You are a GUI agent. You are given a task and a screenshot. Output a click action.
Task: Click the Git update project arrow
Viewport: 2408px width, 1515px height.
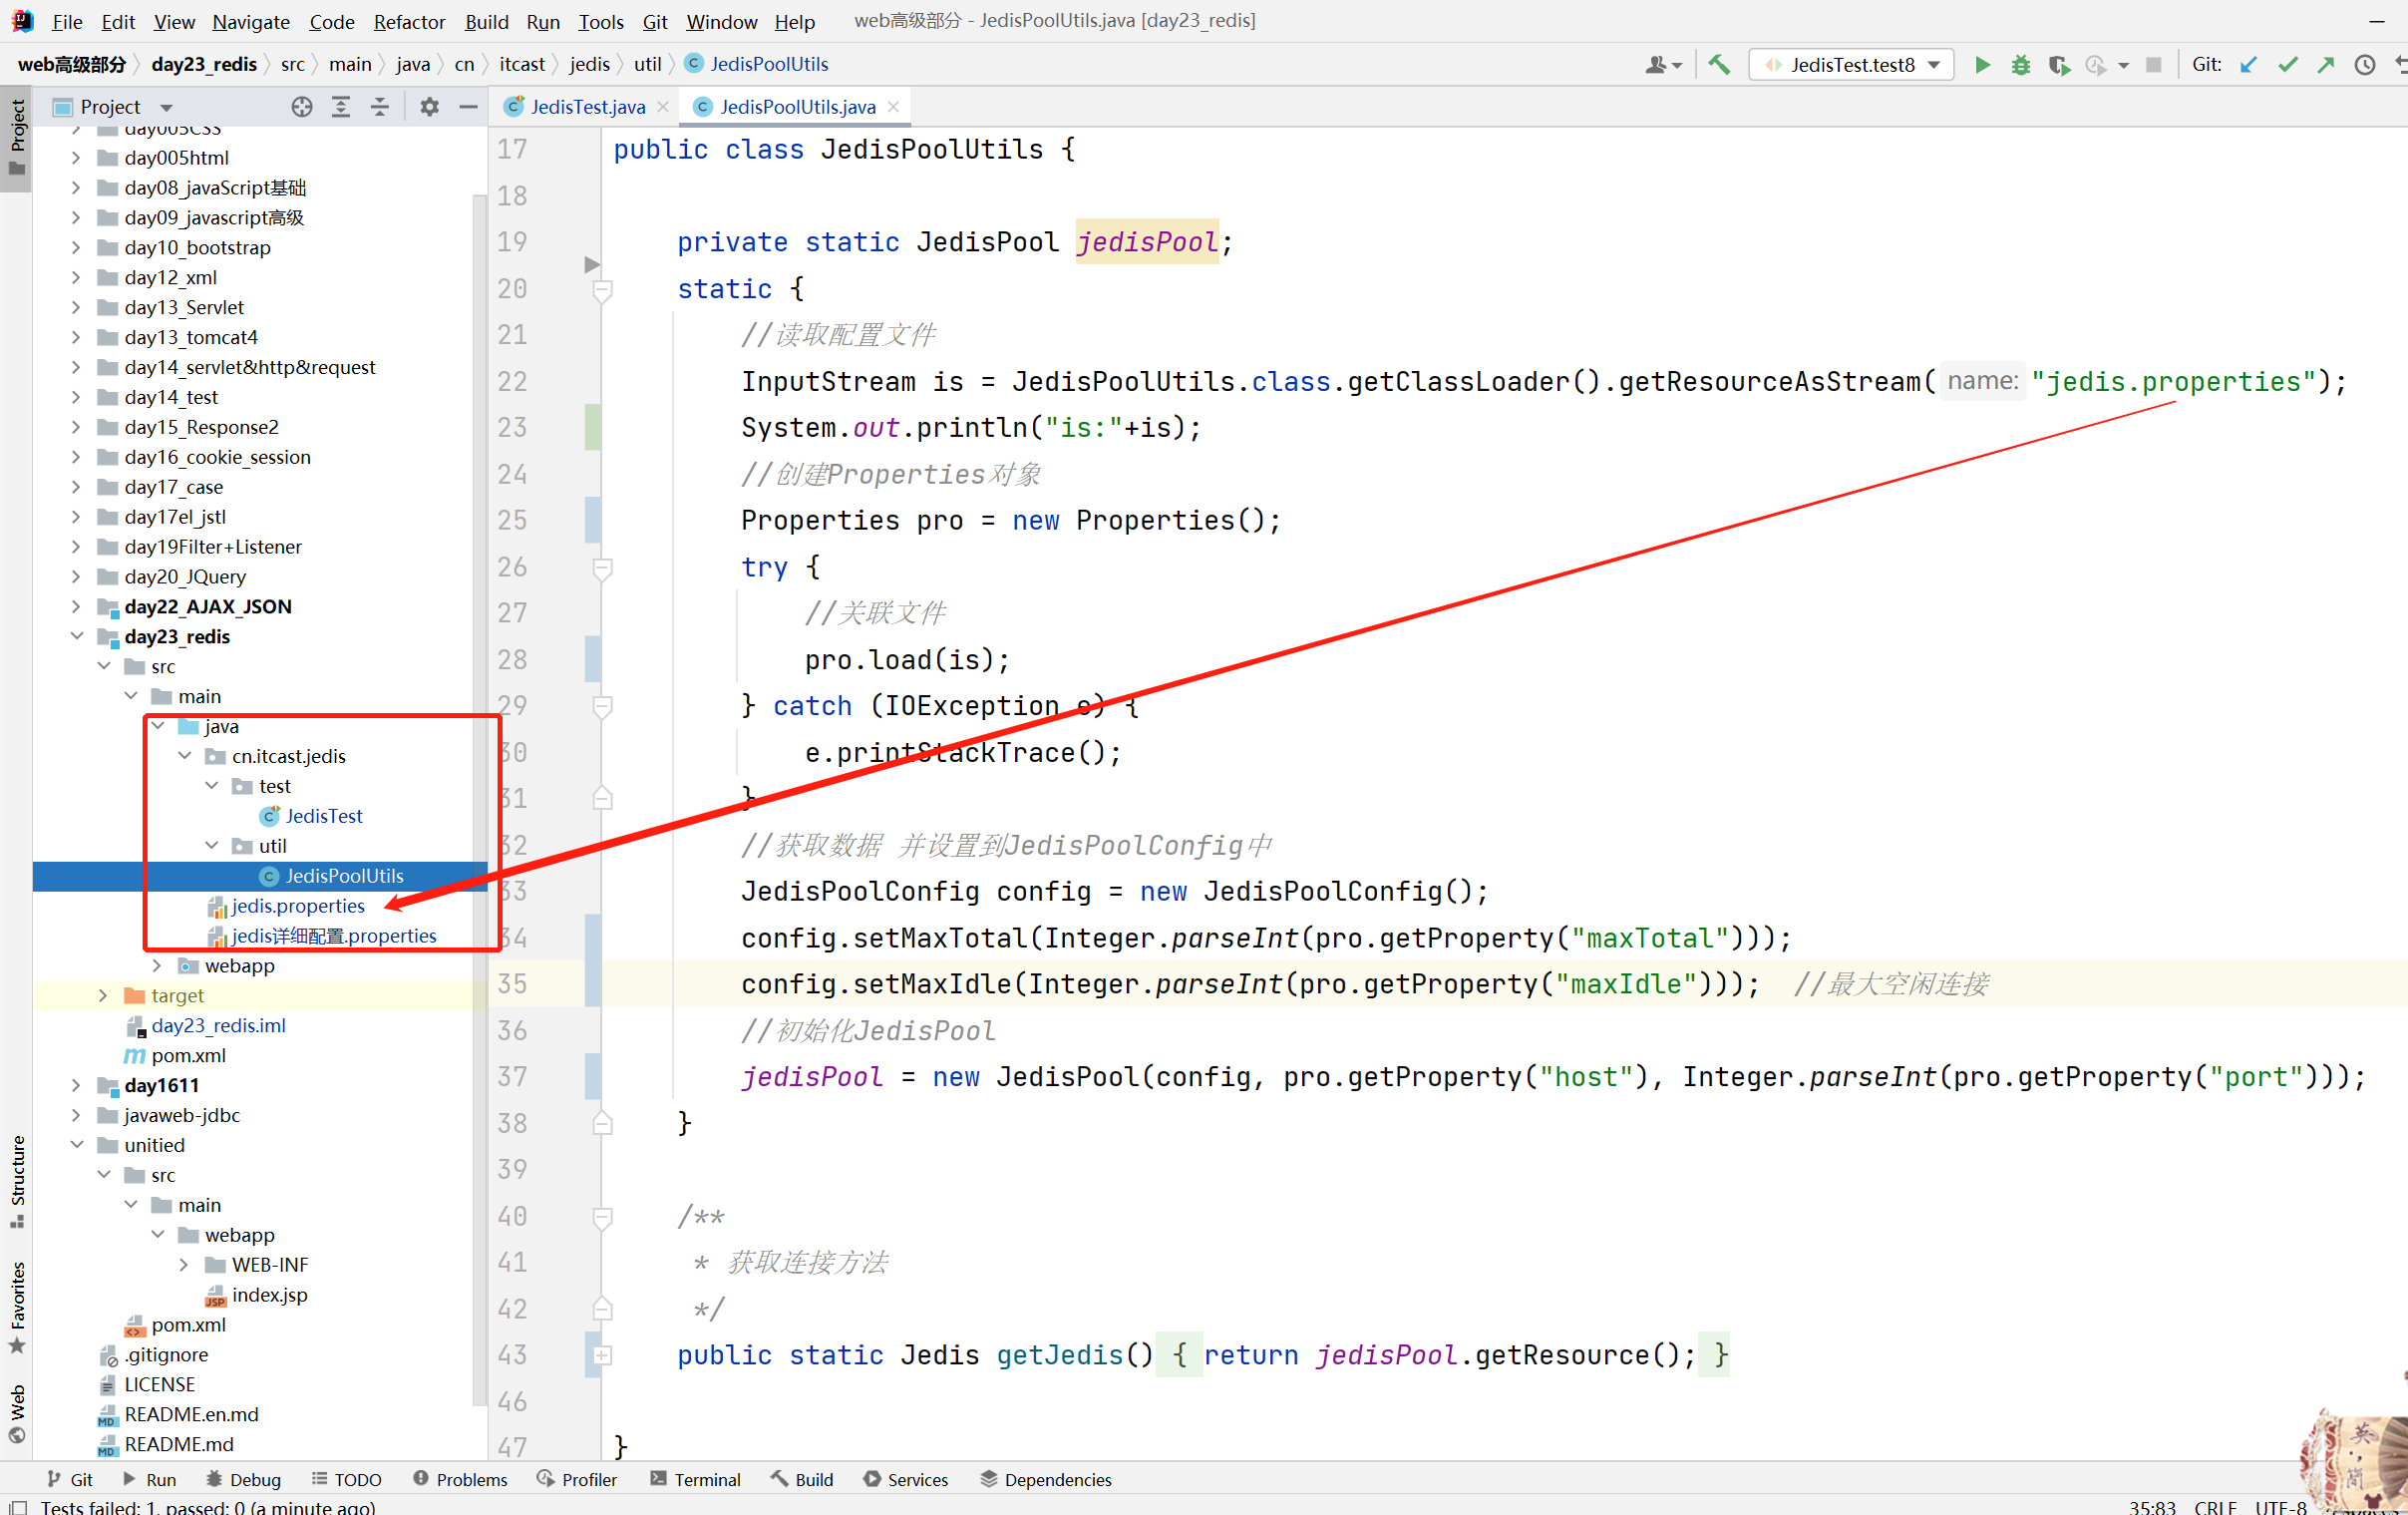point(2249,65)
